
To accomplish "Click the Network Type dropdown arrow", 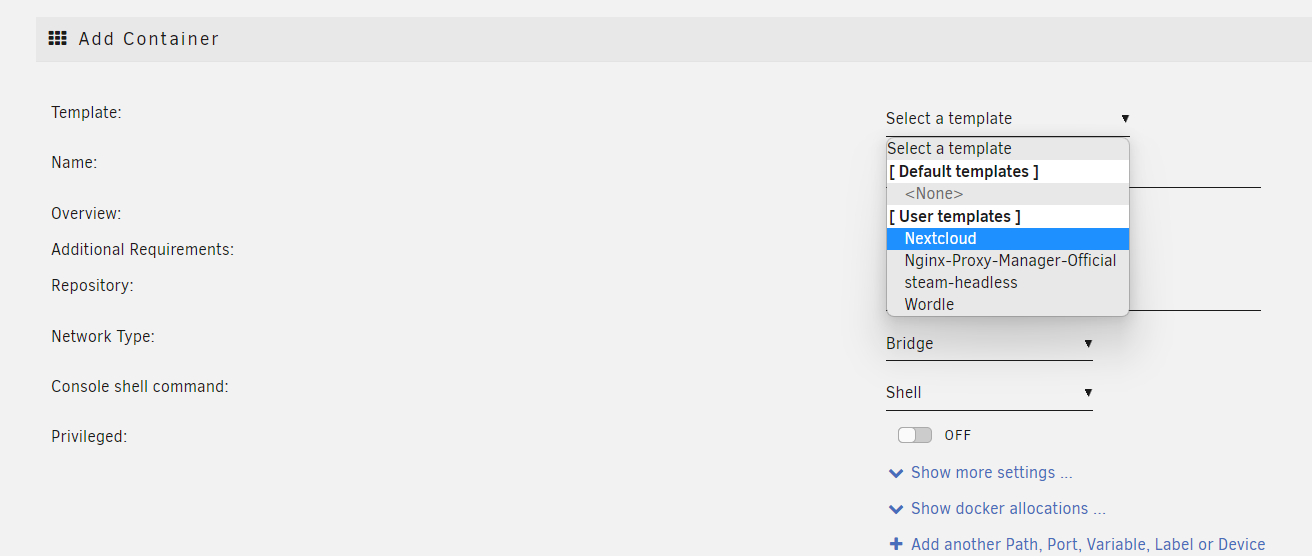I will click(1088, 343).
